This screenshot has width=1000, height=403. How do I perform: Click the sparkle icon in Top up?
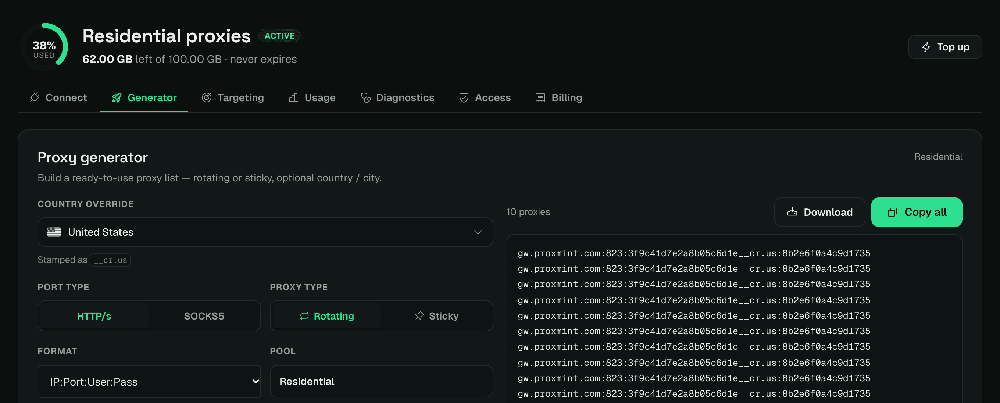click(926, 47)
